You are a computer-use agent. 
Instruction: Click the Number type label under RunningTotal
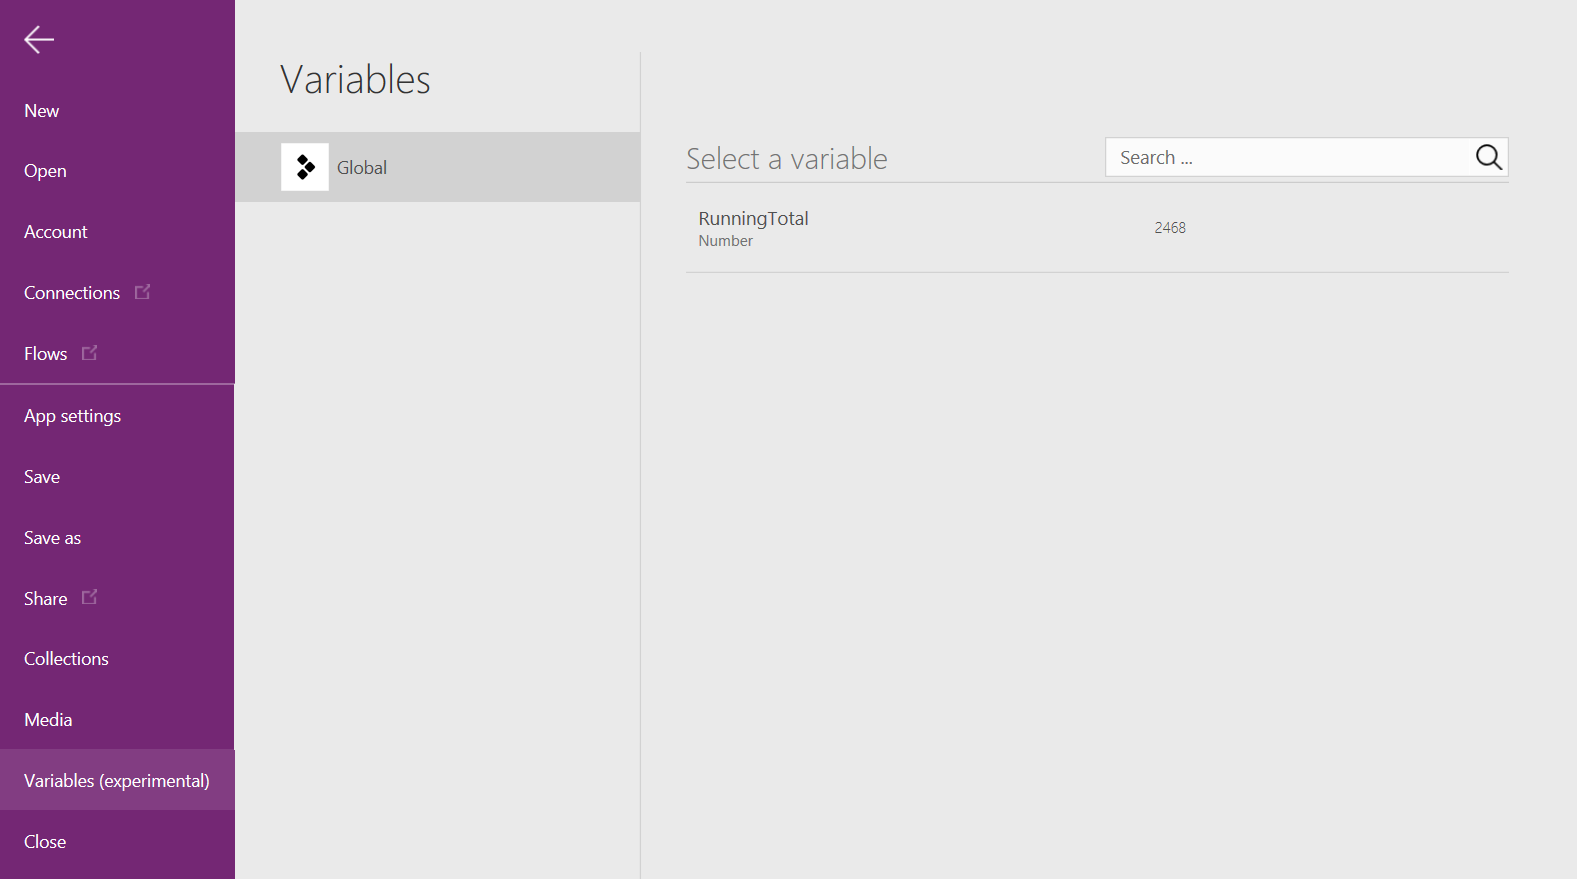point(725,241)
